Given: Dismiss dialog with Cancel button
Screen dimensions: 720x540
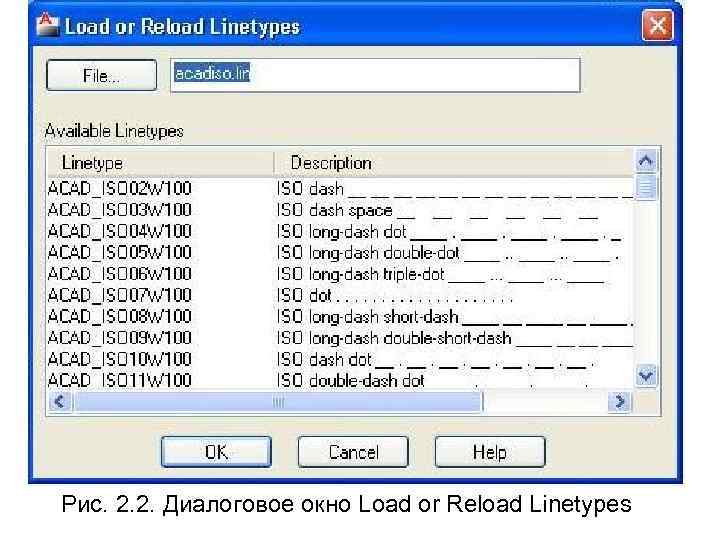Looking at the screenshot, I should (353, 452).
